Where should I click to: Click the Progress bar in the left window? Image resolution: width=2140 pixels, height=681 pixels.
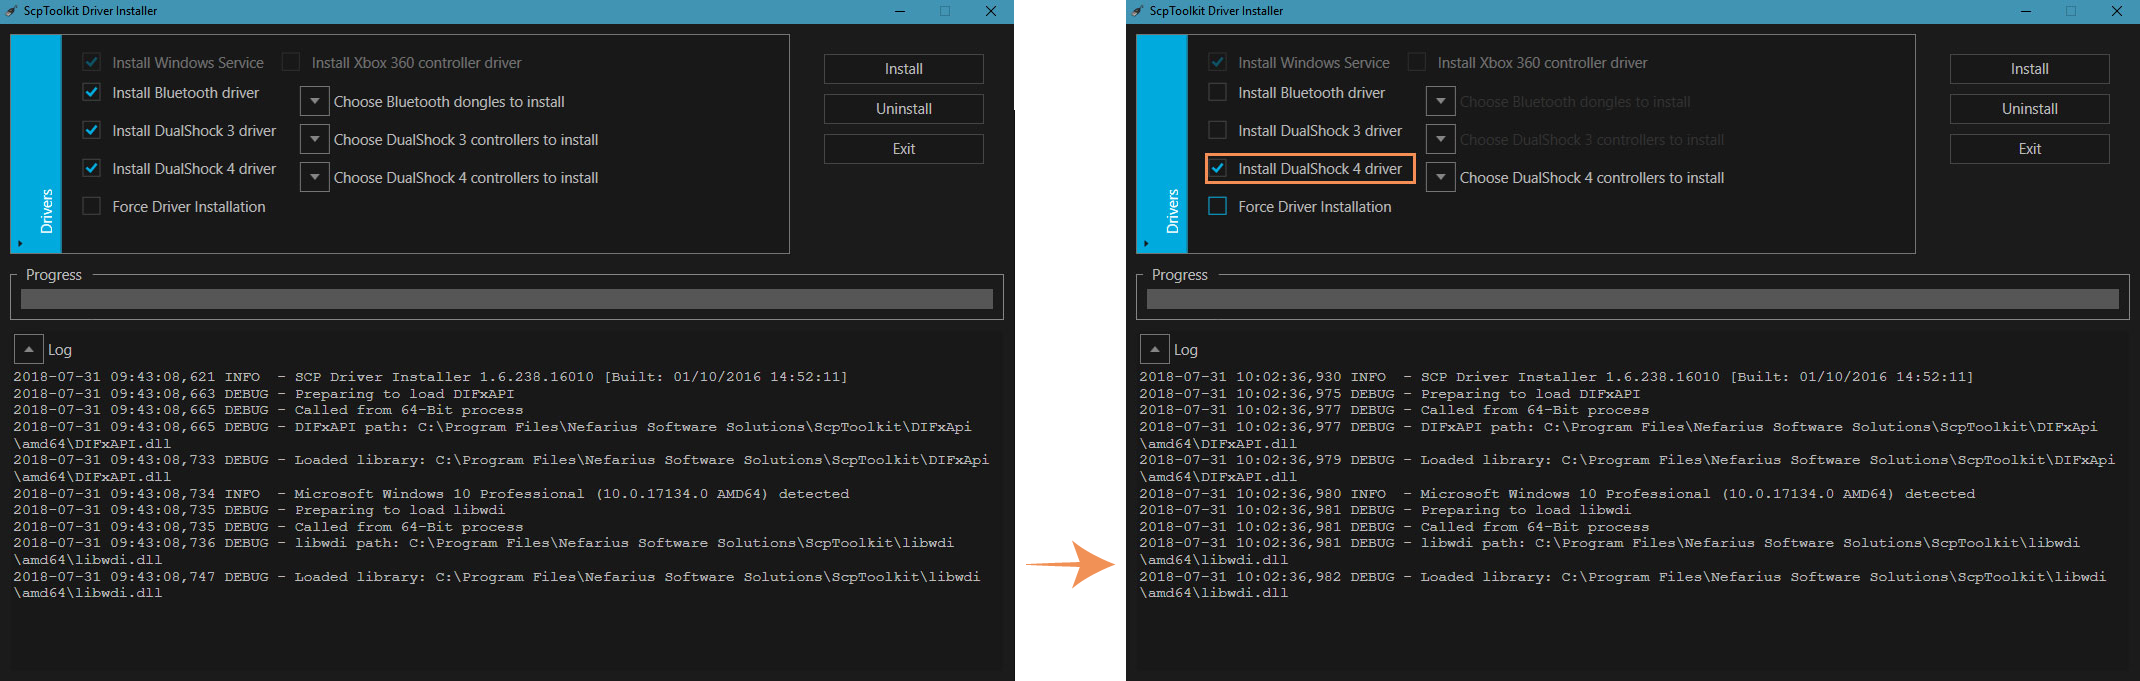506,299
